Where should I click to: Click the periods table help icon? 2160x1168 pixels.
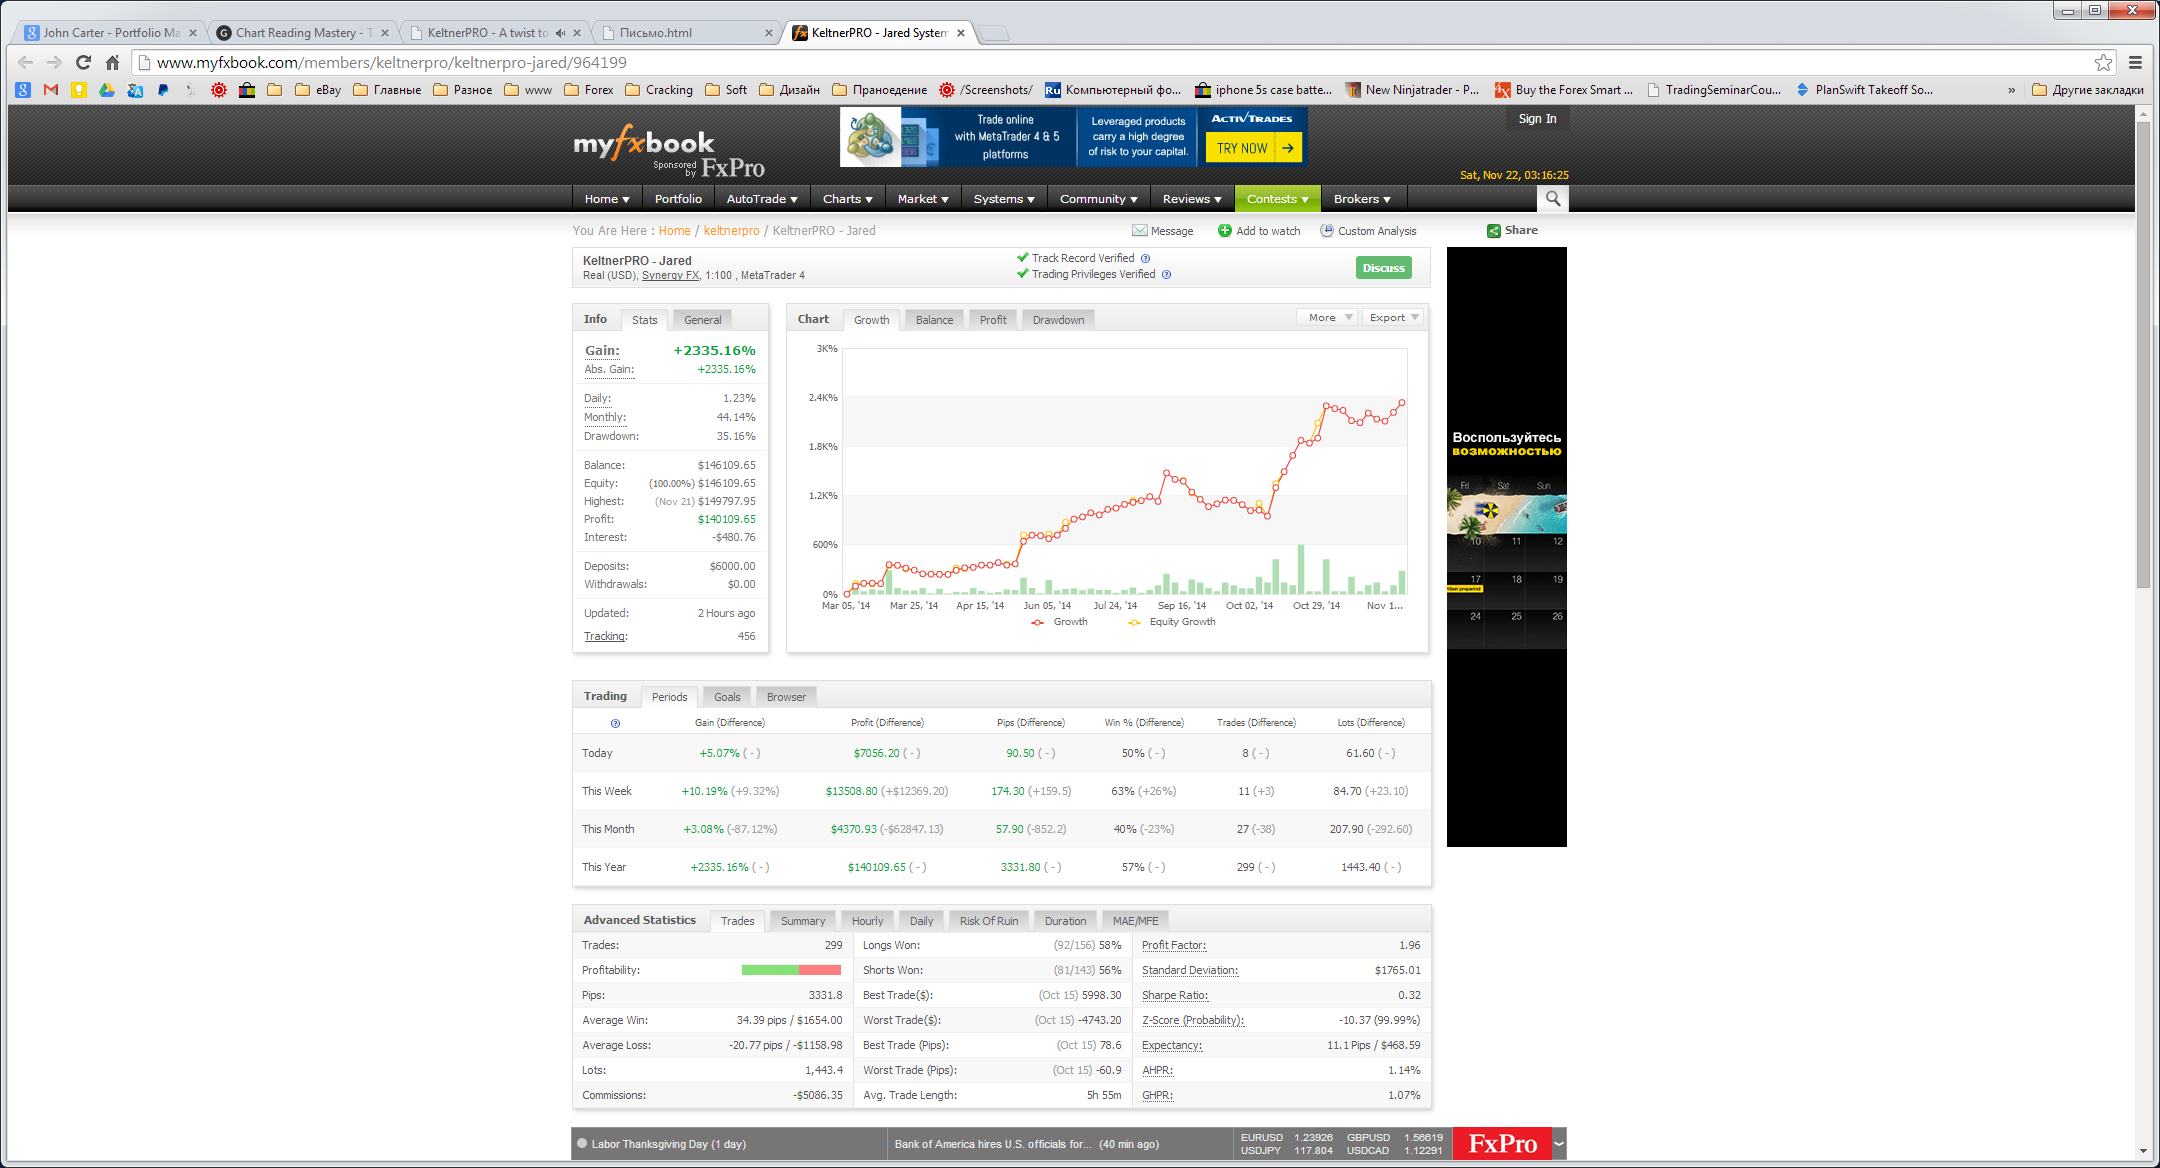pyautogui.click(x=615, y=723)
